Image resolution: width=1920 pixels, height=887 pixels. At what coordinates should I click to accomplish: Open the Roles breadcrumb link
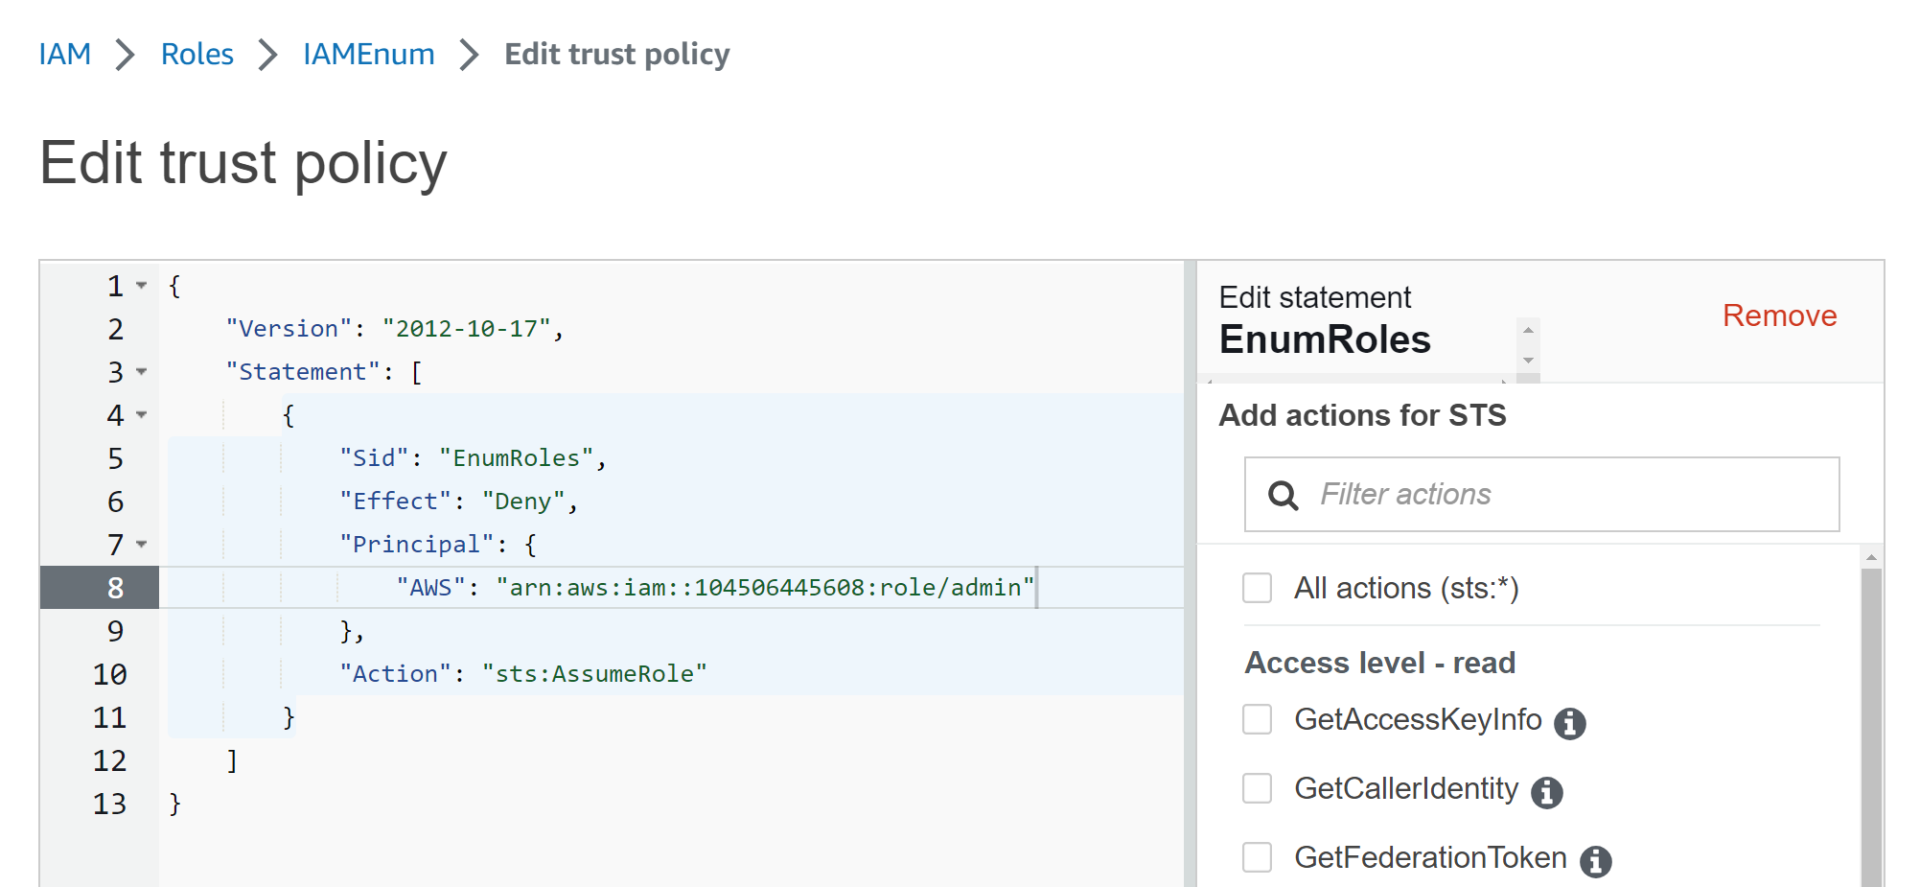pos(197,54)
